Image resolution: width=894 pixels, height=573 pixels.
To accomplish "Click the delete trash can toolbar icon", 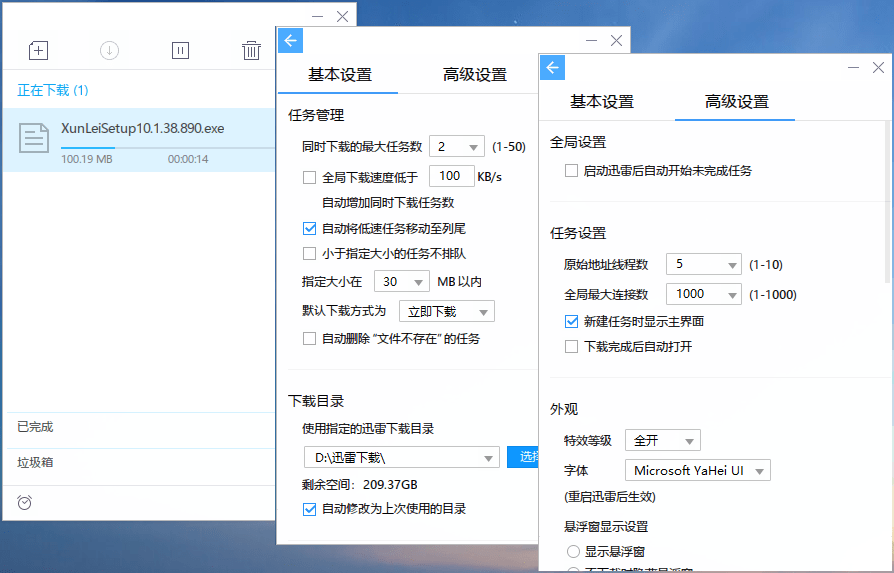I will click(251, 51).
